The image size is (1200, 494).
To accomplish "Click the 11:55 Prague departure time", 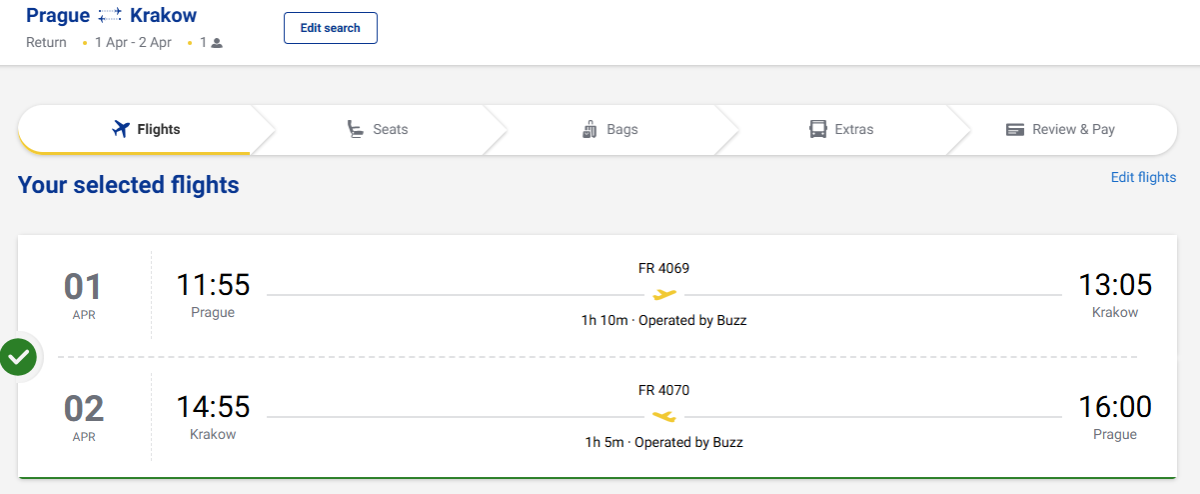I will coord(213,285).
